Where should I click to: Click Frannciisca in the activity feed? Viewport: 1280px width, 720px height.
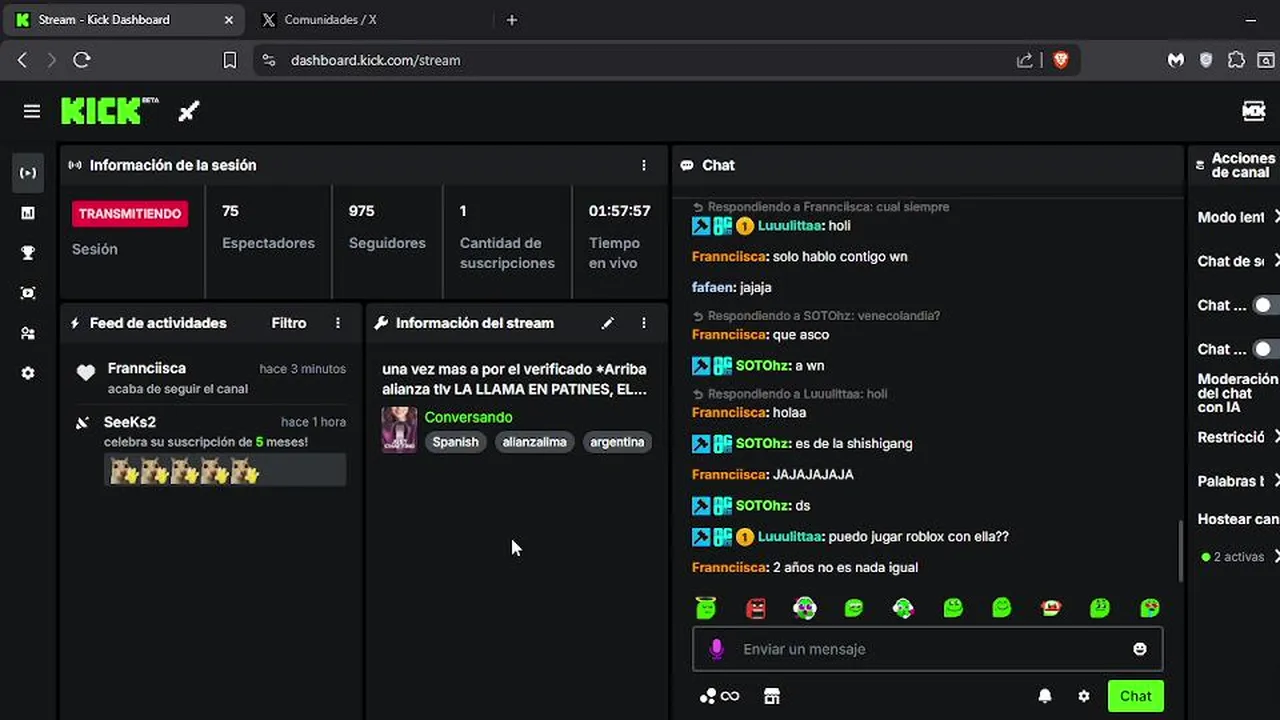(147, 368)
